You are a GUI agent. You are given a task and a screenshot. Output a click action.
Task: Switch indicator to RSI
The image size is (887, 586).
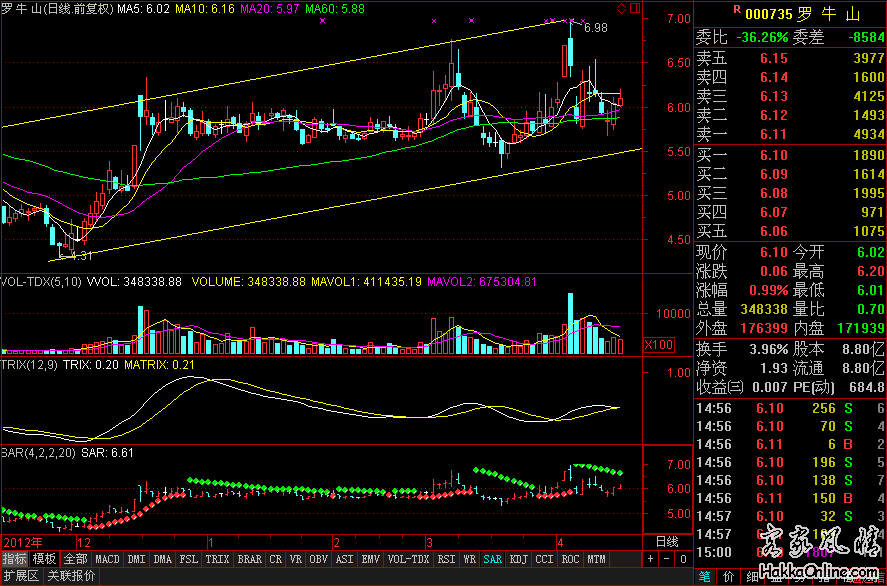[447, 559]
